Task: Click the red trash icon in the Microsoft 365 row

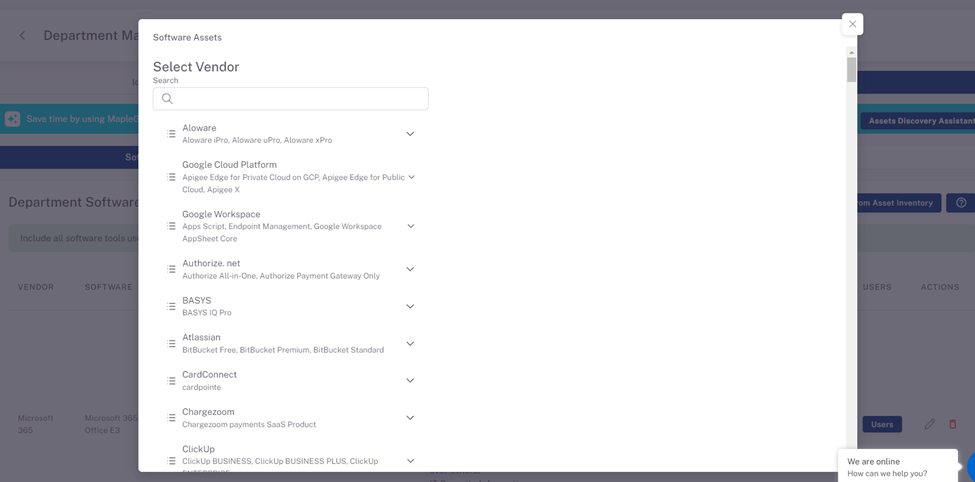Action: click(x=952, y=424)
